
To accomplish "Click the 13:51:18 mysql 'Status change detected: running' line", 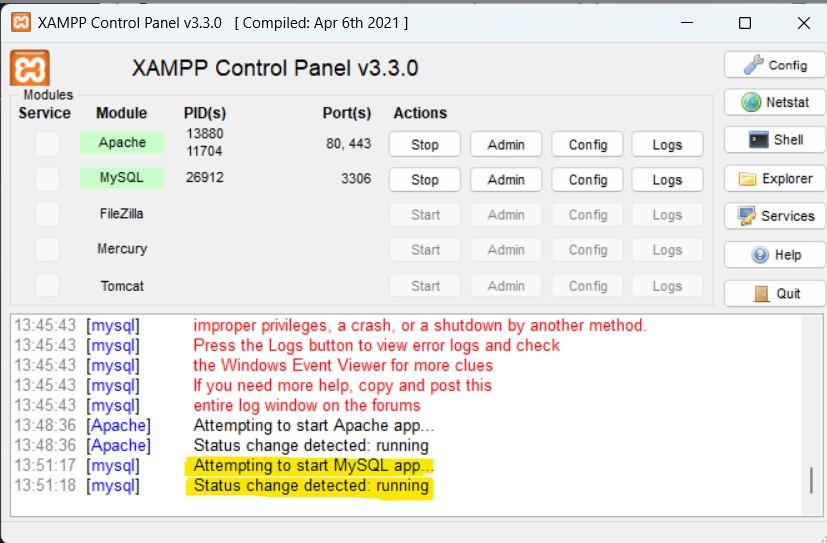I will click(311, 486).
